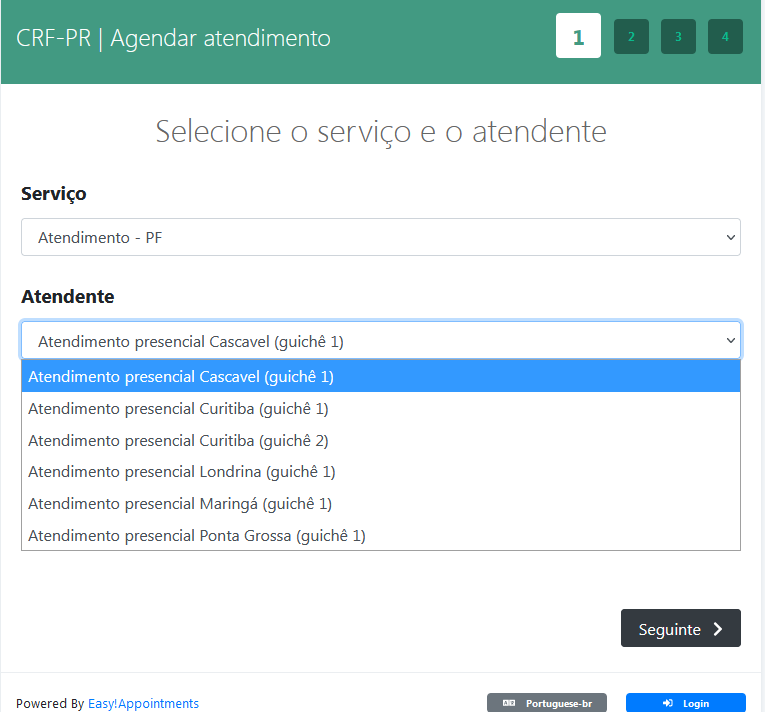Click the step 4 indicator box
The image size is (765, 712).
725,36
